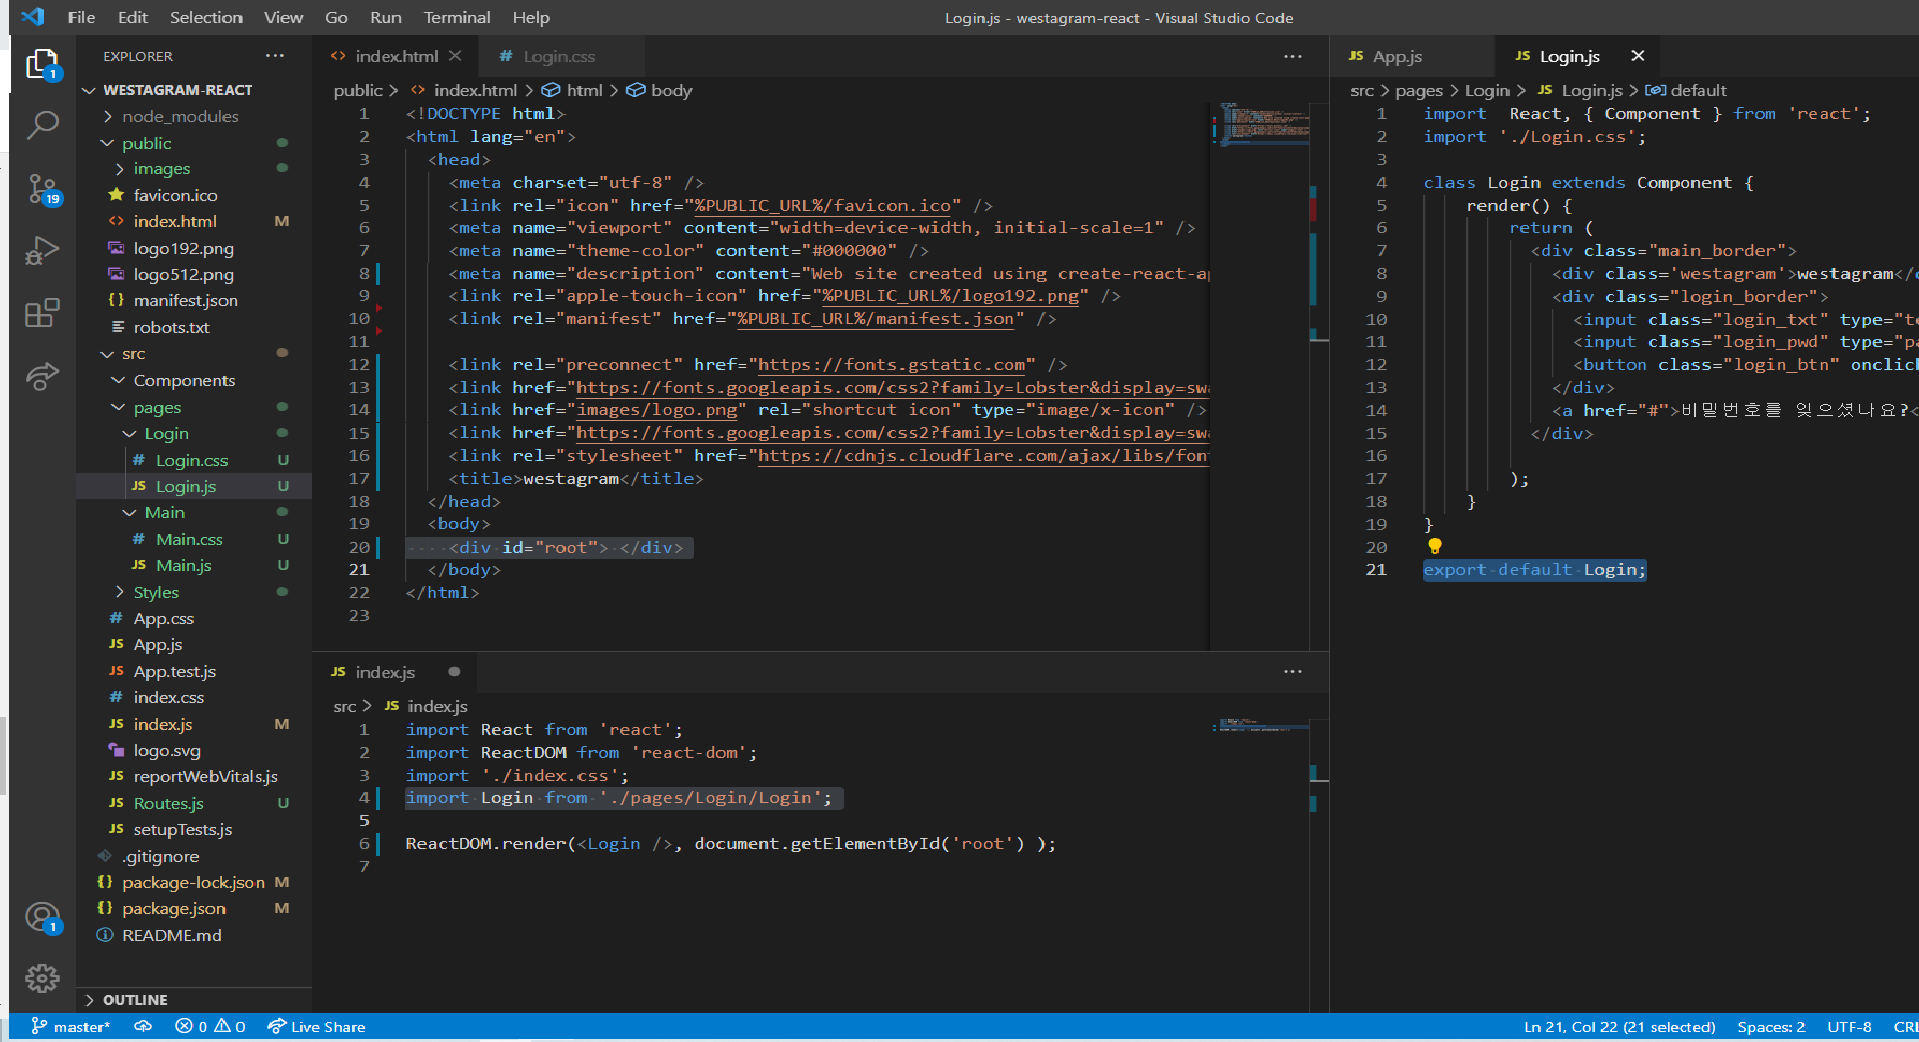This screenshot has height=1042, width=1919.
Task: Click the VS Code logo icon
Action: click(32, 17)
